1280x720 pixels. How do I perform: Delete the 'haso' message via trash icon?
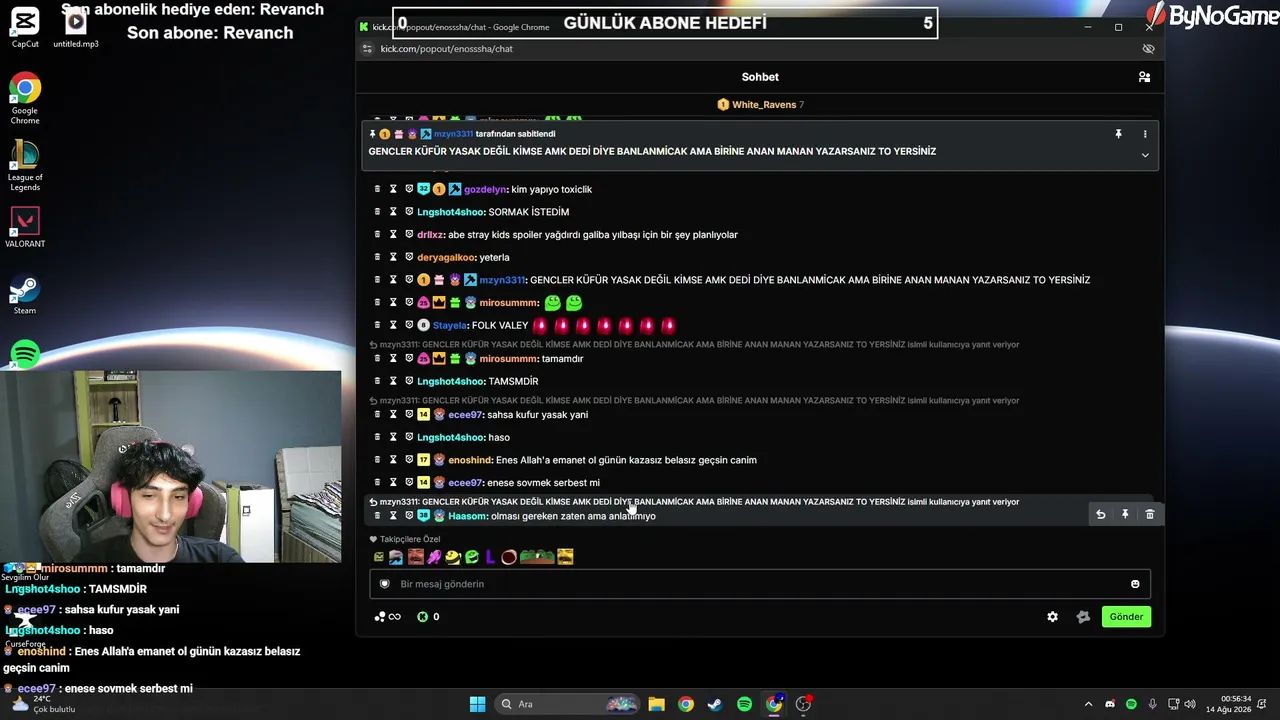coord(378,437)
